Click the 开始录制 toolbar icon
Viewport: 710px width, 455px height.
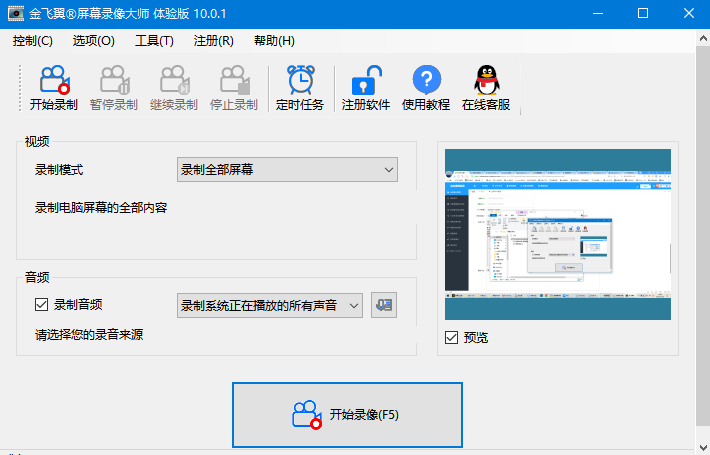(x=54, y=88)
